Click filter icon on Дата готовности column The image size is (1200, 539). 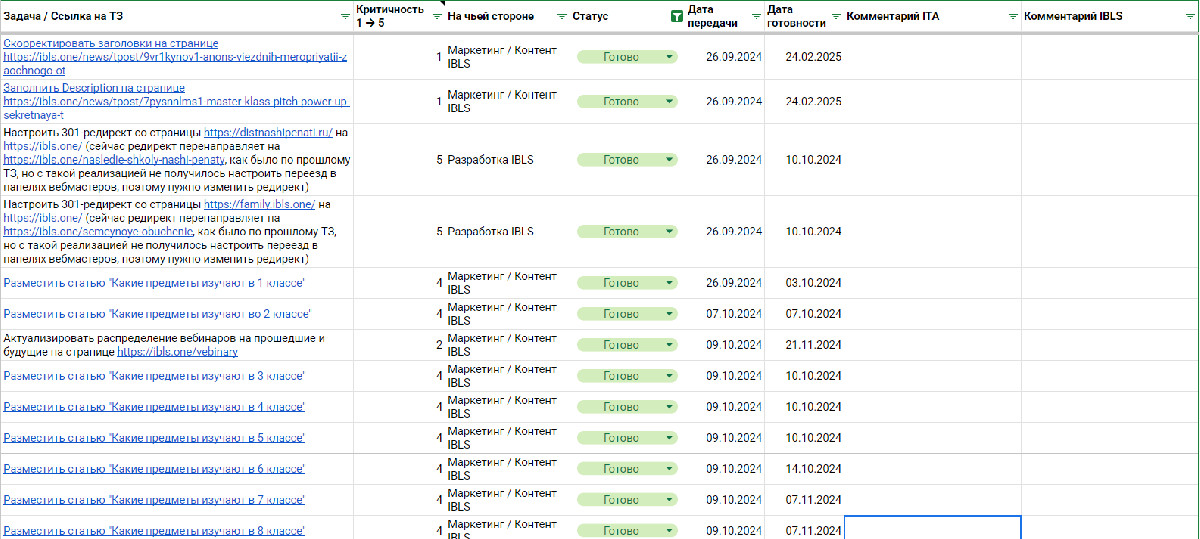[836, 17]
